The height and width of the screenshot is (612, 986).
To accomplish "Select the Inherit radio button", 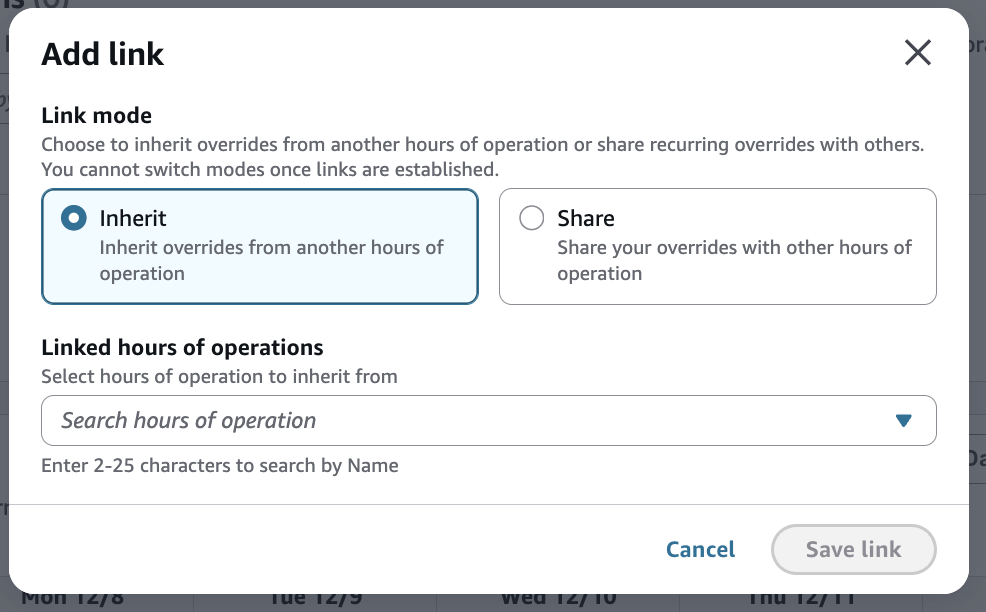I will click(73, 218).
